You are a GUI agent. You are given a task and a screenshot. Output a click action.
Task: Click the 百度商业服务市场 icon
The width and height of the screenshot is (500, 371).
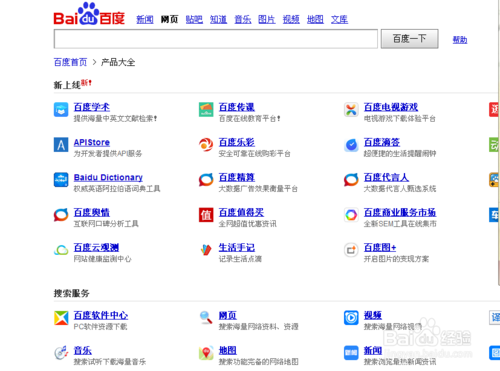(351, 215)
